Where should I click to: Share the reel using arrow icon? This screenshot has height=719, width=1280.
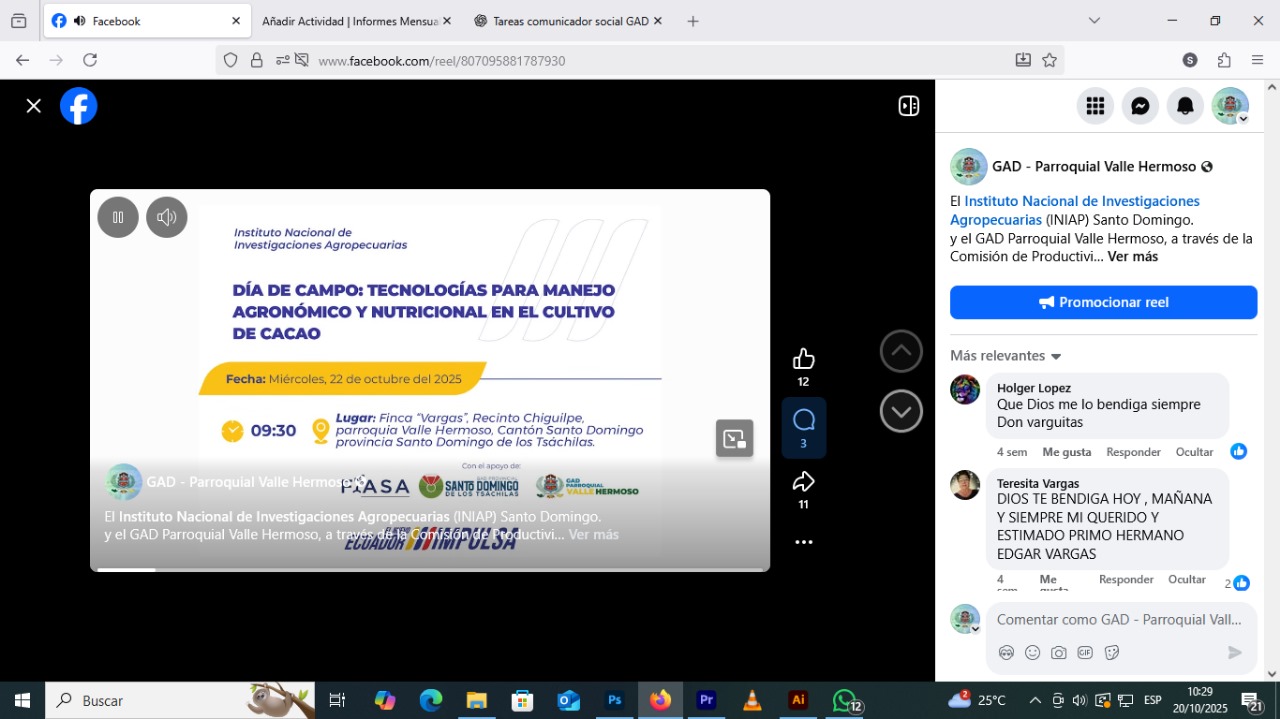[803, 482]
